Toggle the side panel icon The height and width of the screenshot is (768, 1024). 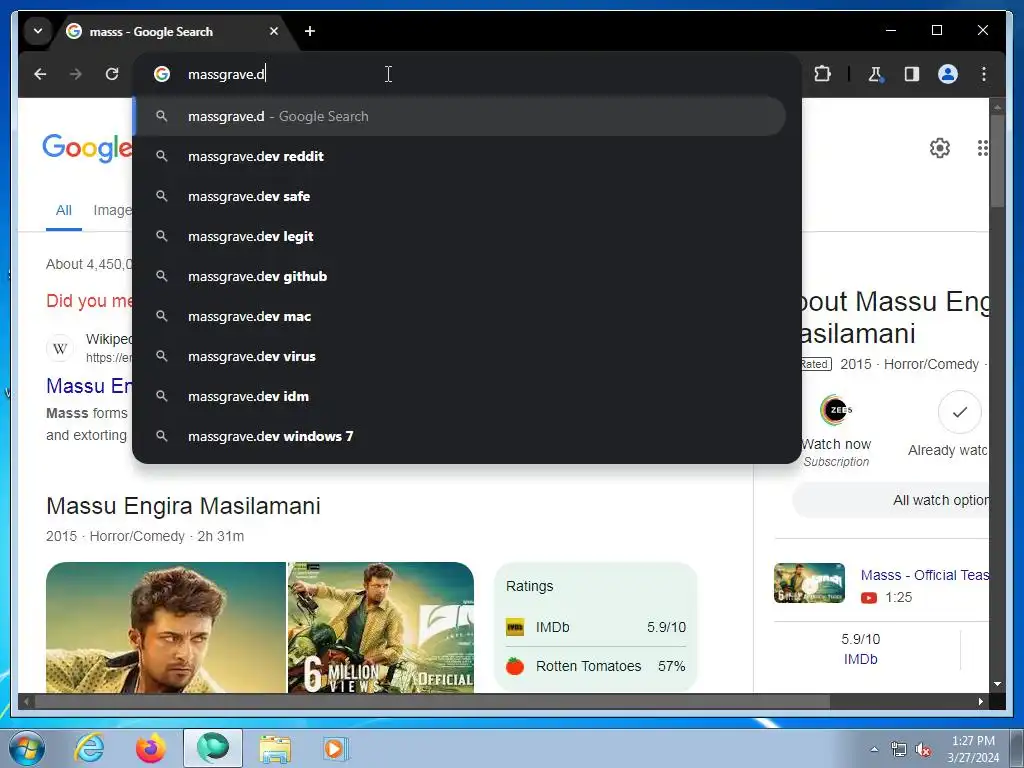[x=912, y=74]
